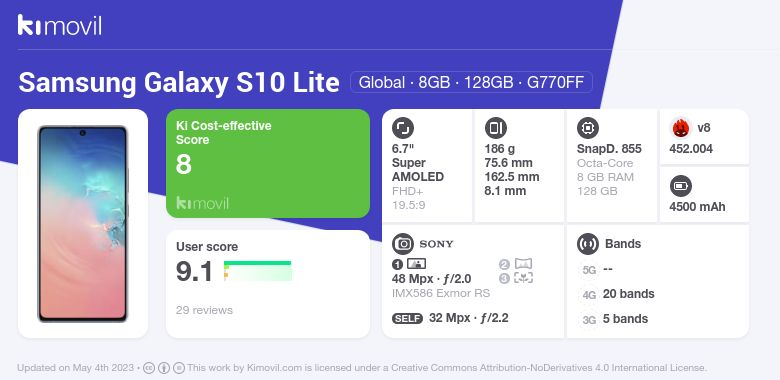Click the SELF selfie camera badge
The width and height of the screenshot is (780, 380).
tap(407, 318)
